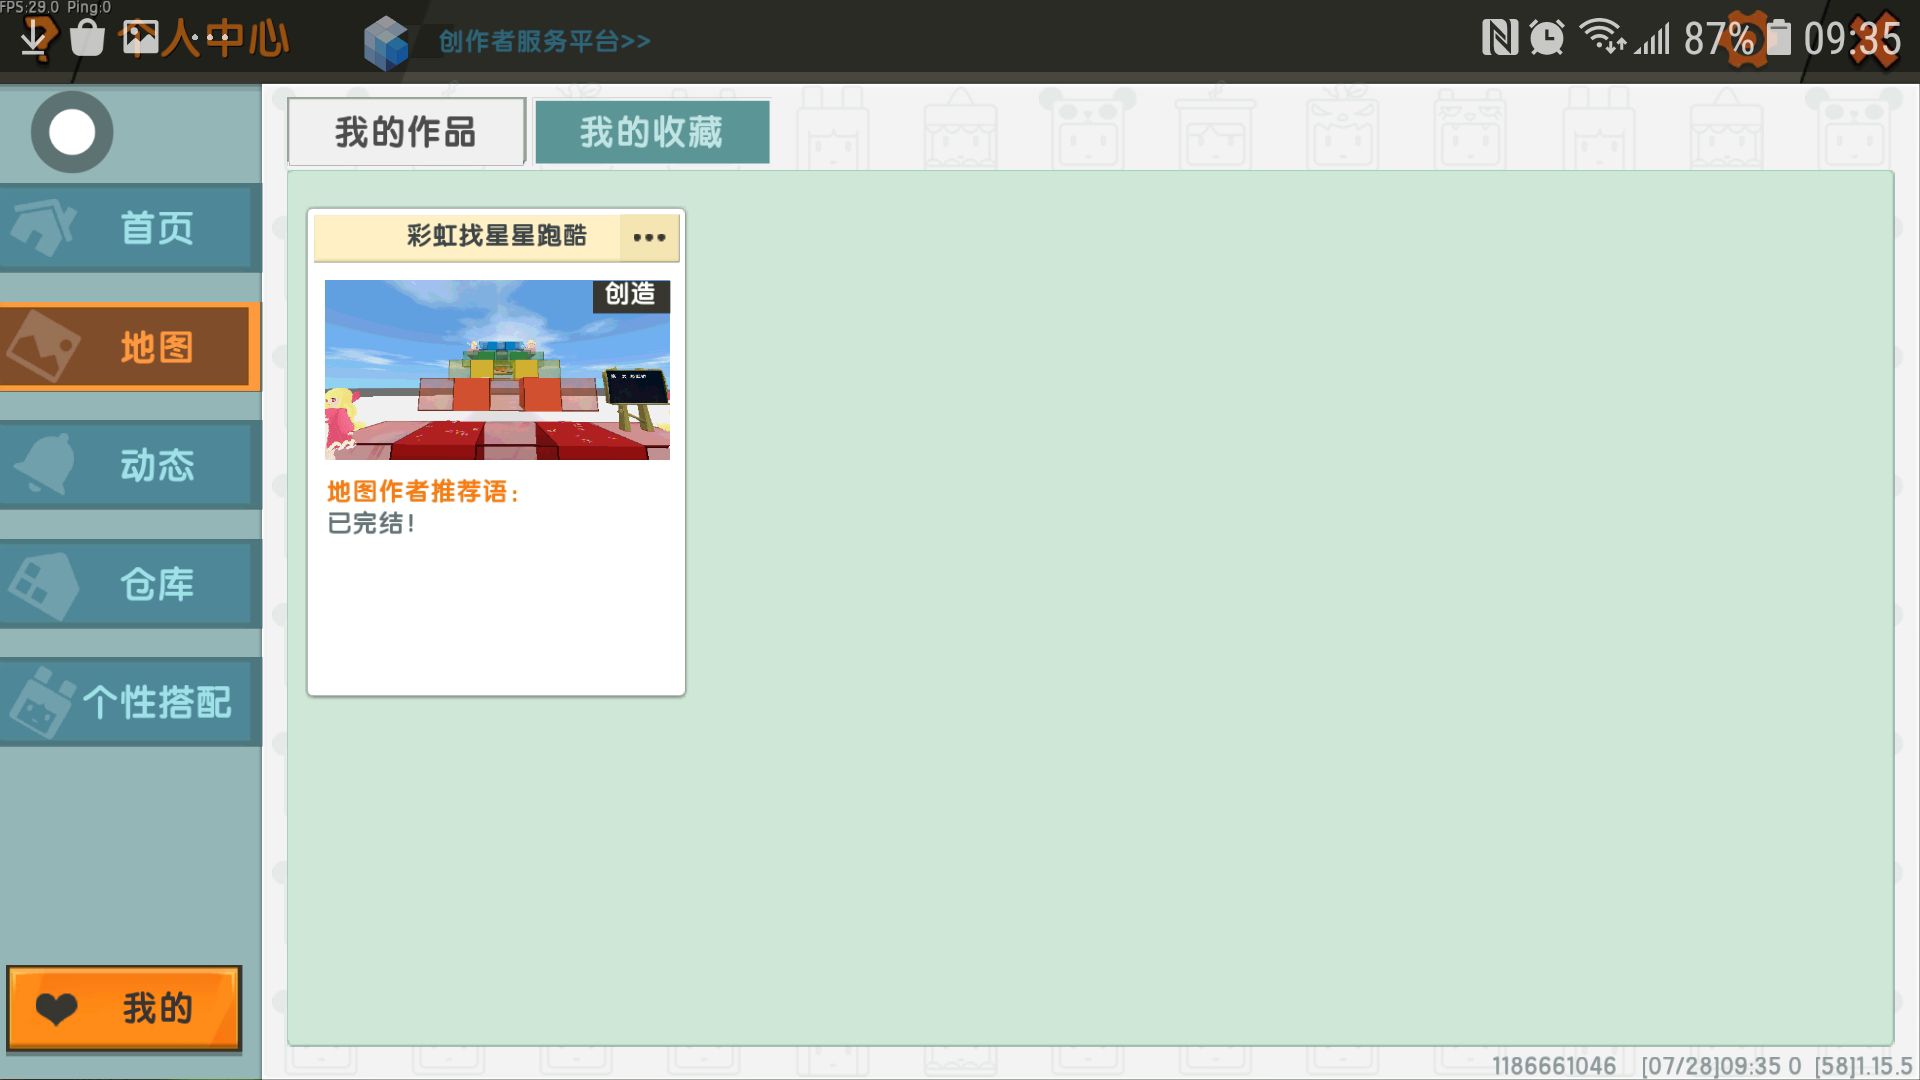Go to 首页 home in sidebar
This screenshot has height=1080, width=1920.
point(131,228)
